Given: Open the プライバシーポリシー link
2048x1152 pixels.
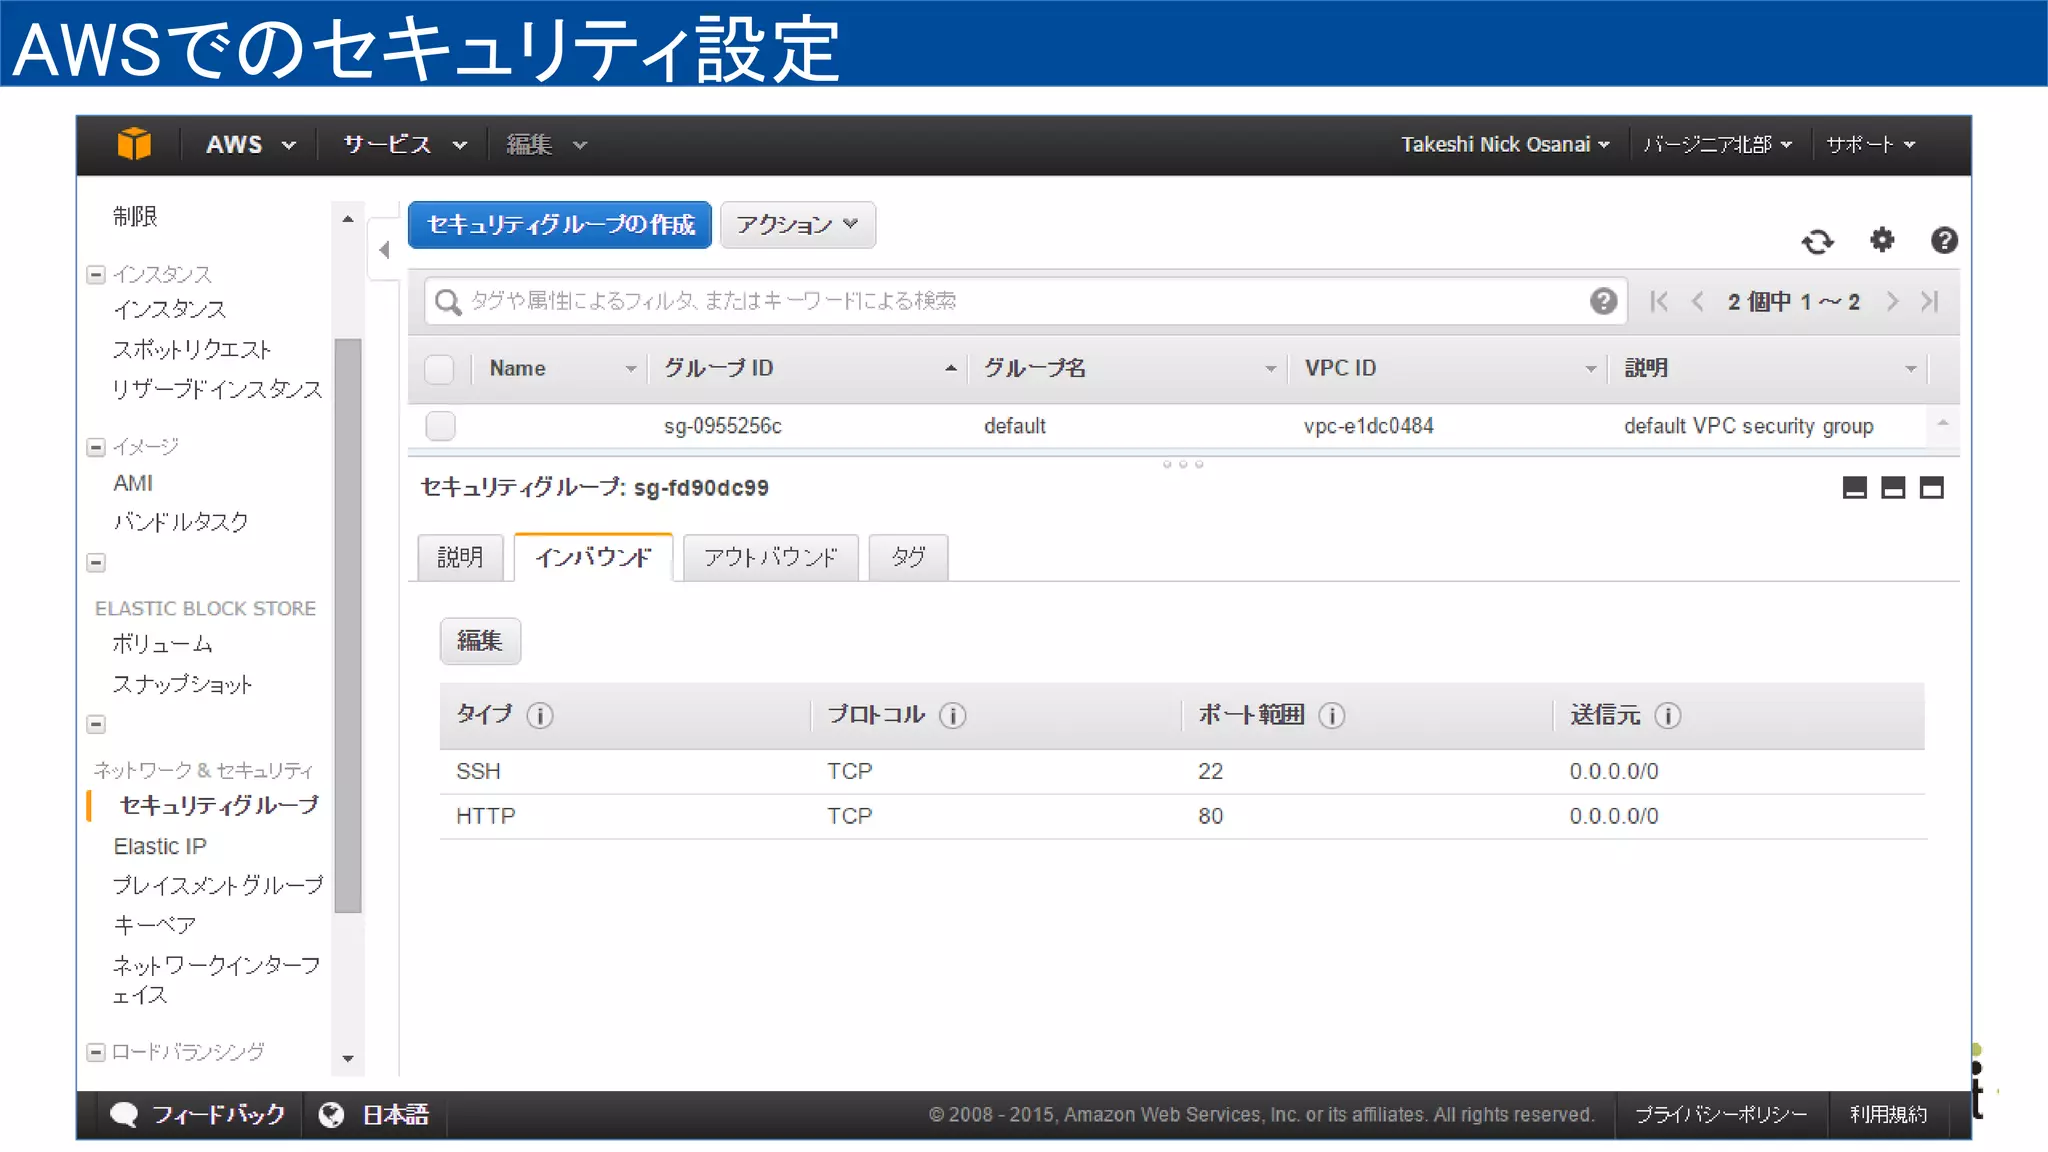Looking at the screenshot, I should 1721,1115.
